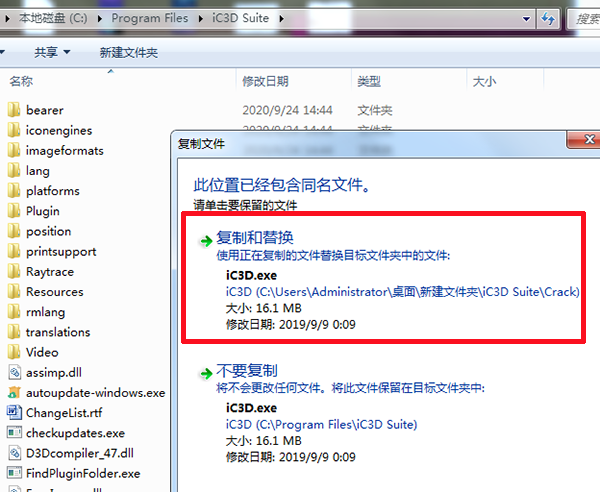
Task: Click the assimp.dll file icon
Action: coord(14,372)
